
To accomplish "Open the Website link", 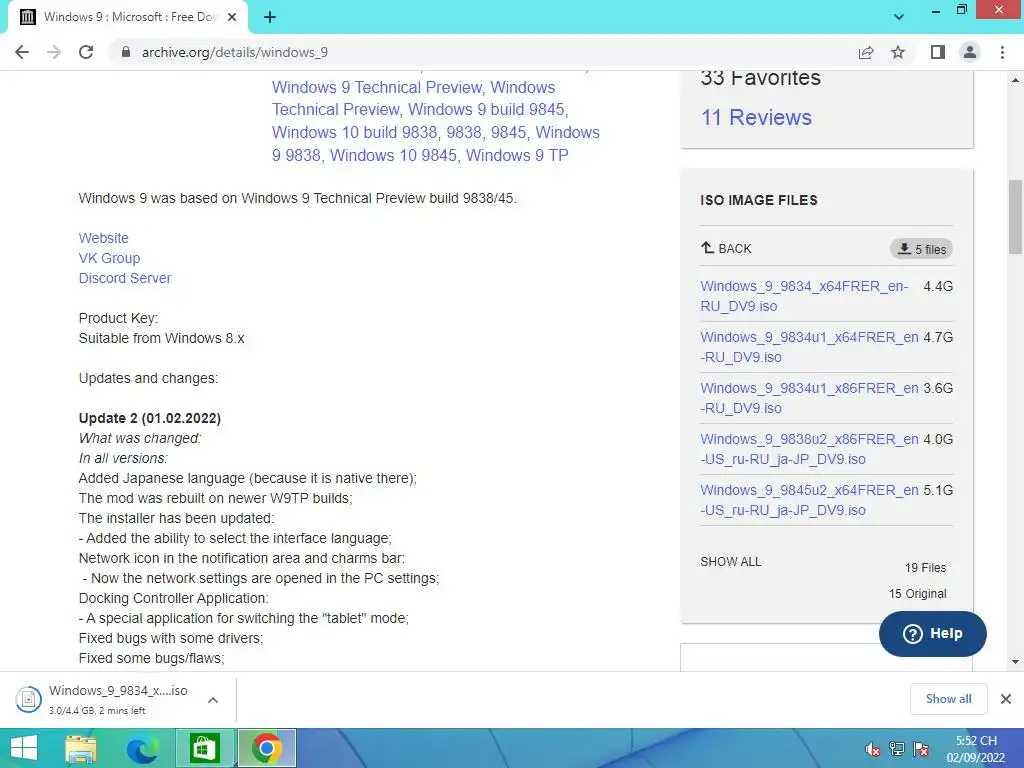I will coord(103,238).
